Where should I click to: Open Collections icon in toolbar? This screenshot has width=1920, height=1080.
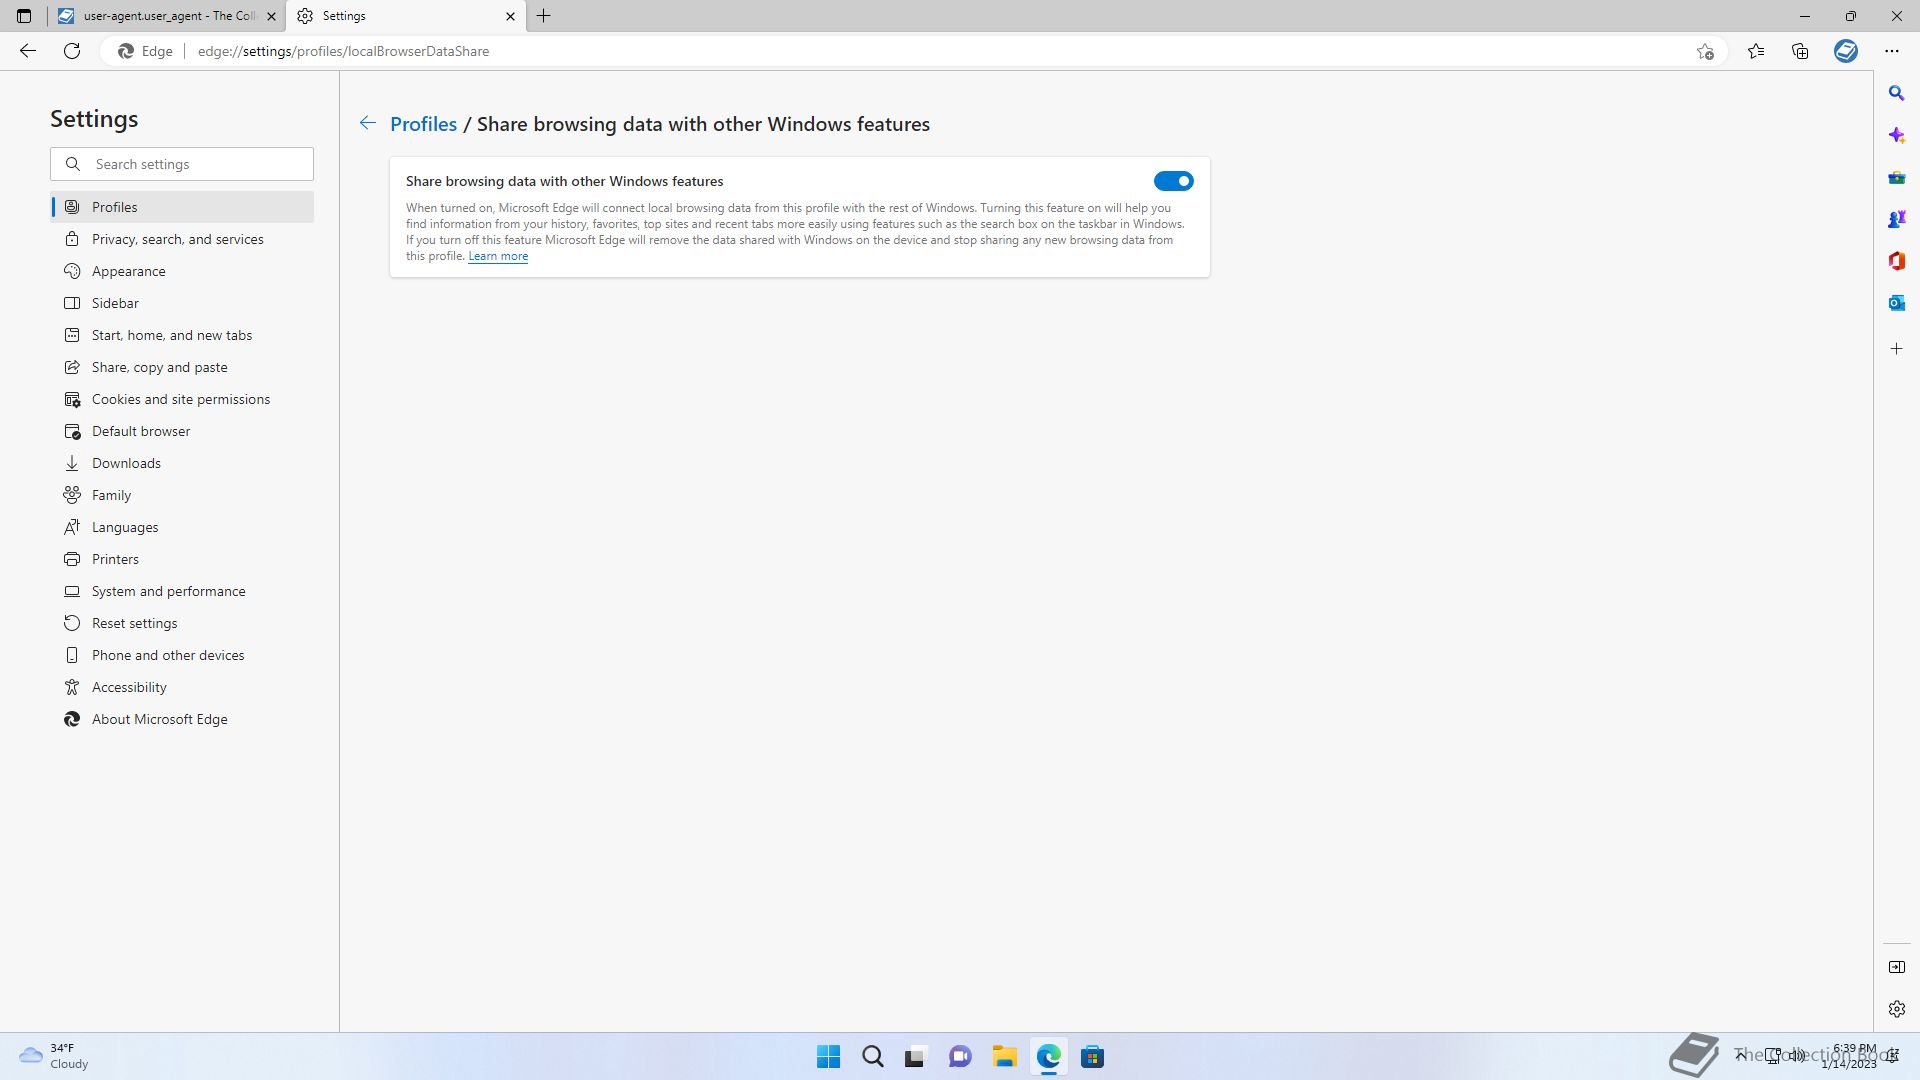(x=1800, y=51)
